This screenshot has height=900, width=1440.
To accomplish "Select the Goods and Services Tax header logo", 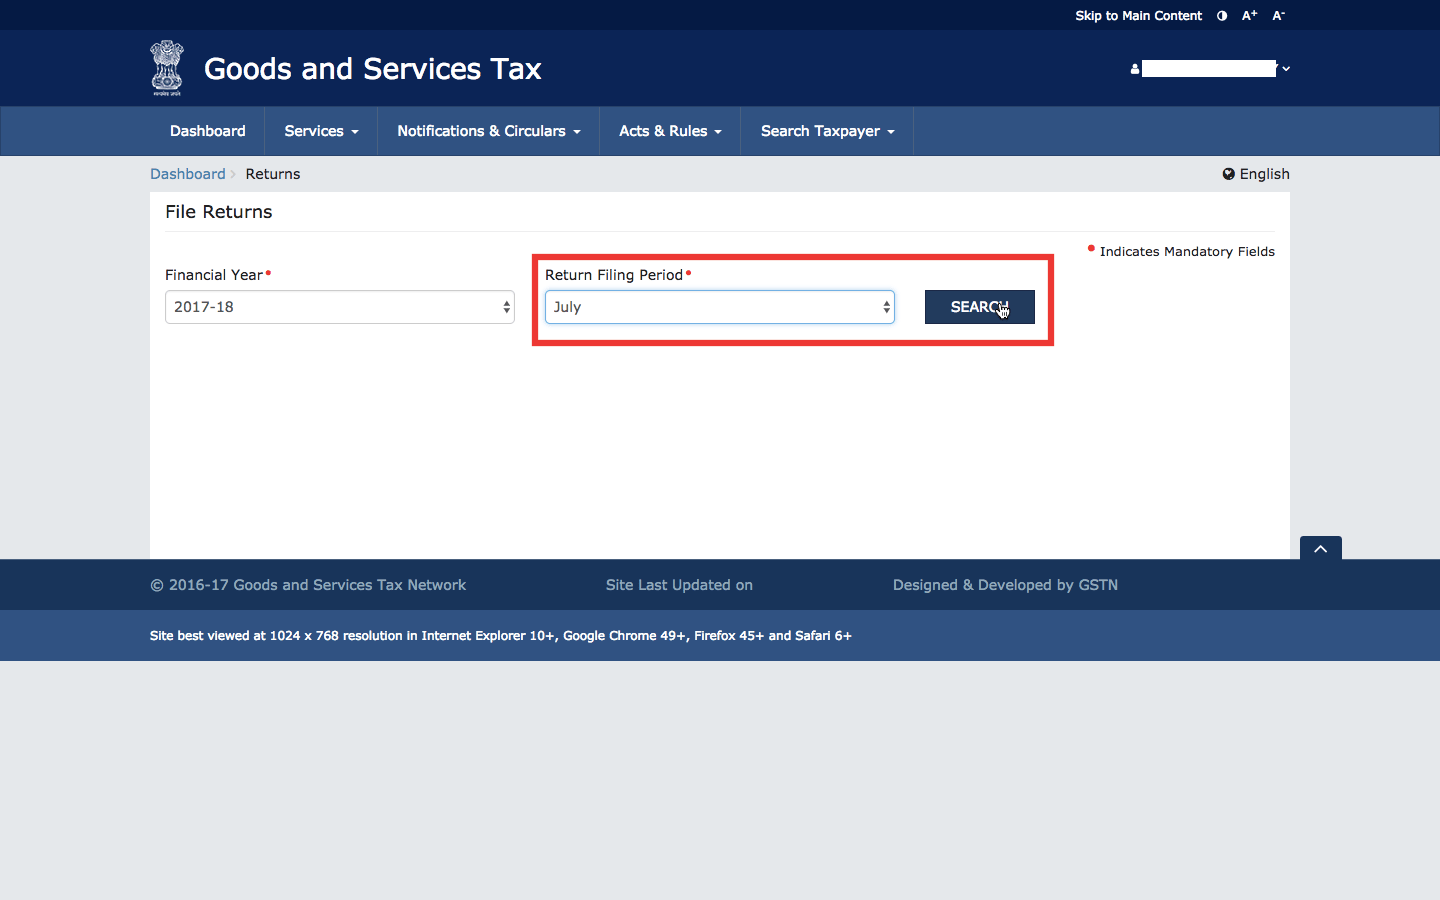I will [x=371, y=69].
